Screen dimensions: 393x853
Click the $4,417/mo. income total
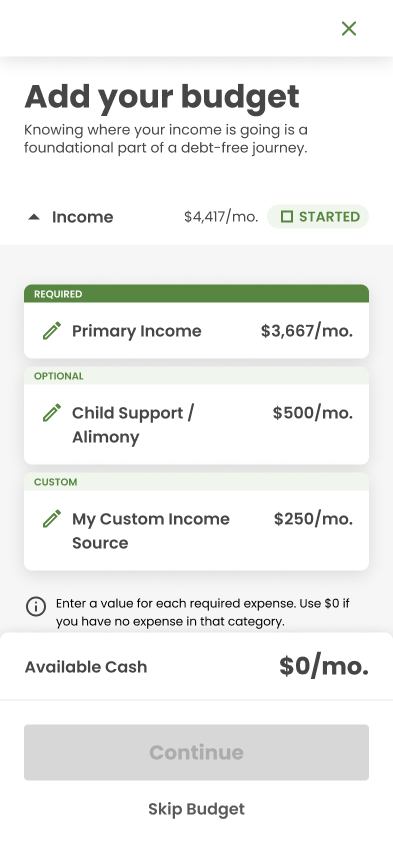[221, 217]
